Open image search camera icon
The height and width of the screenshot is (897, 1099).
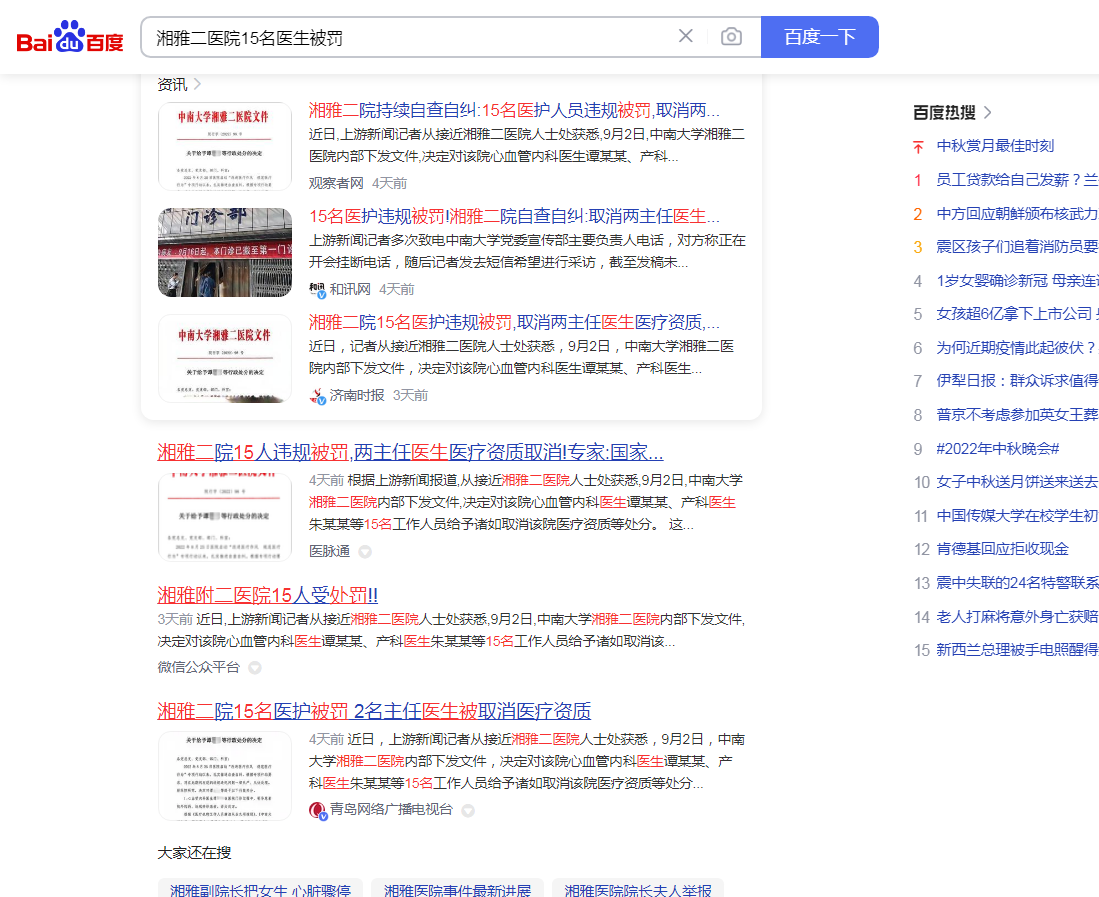pyautogui.click(x=731, y=36)
